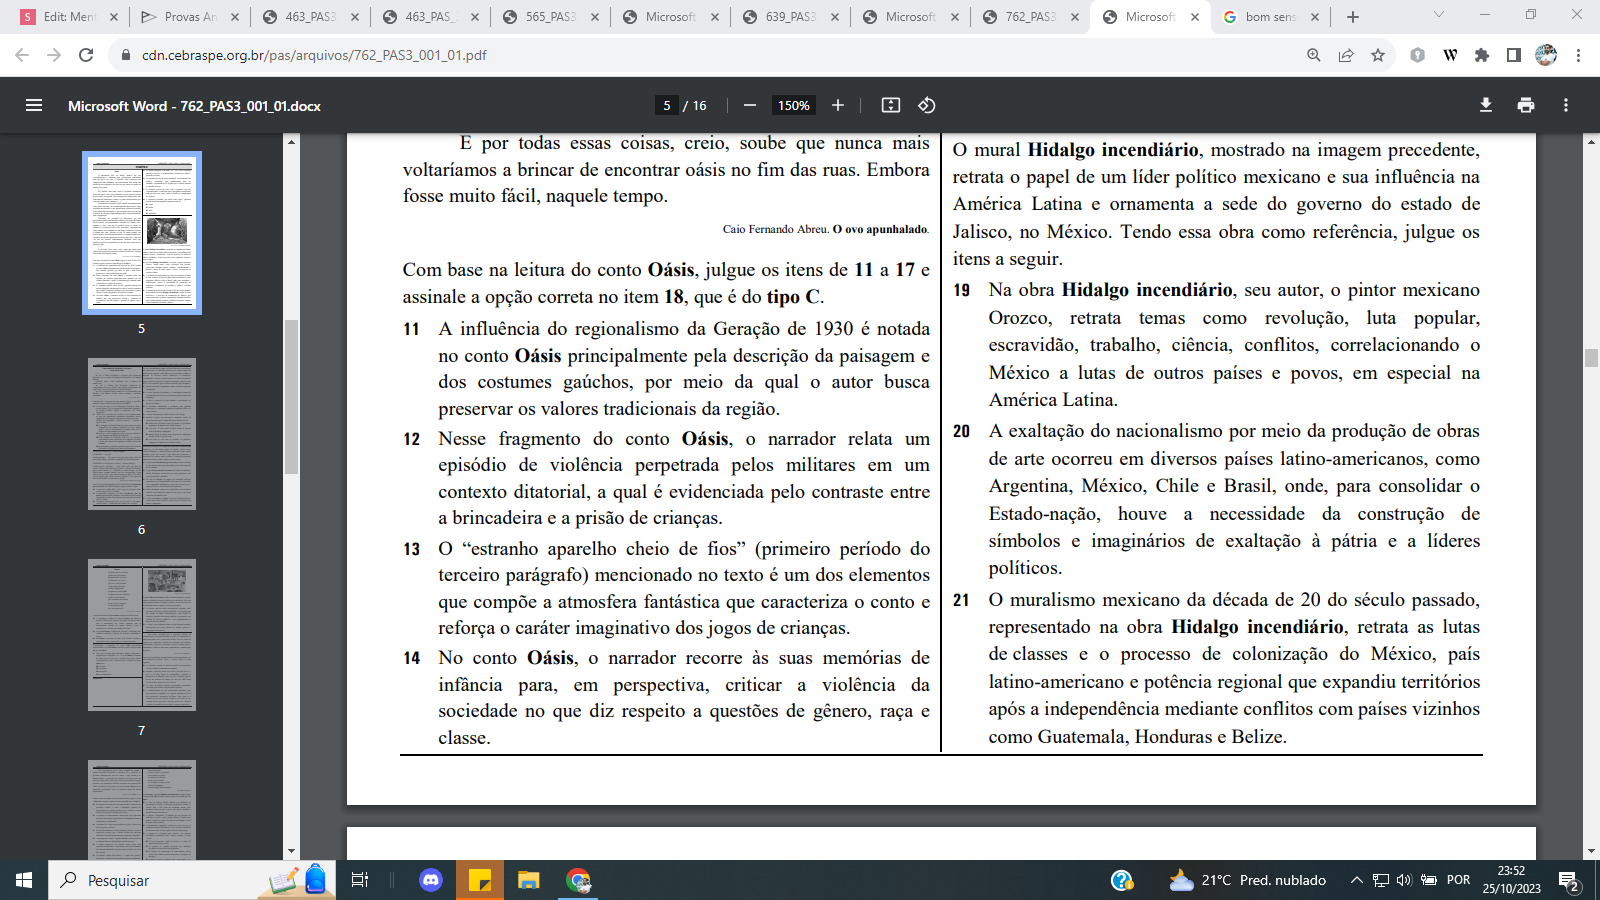Switch to the 639_PAS3 tab
This screenshot has width=1600, height=900.
click(790, 17)
